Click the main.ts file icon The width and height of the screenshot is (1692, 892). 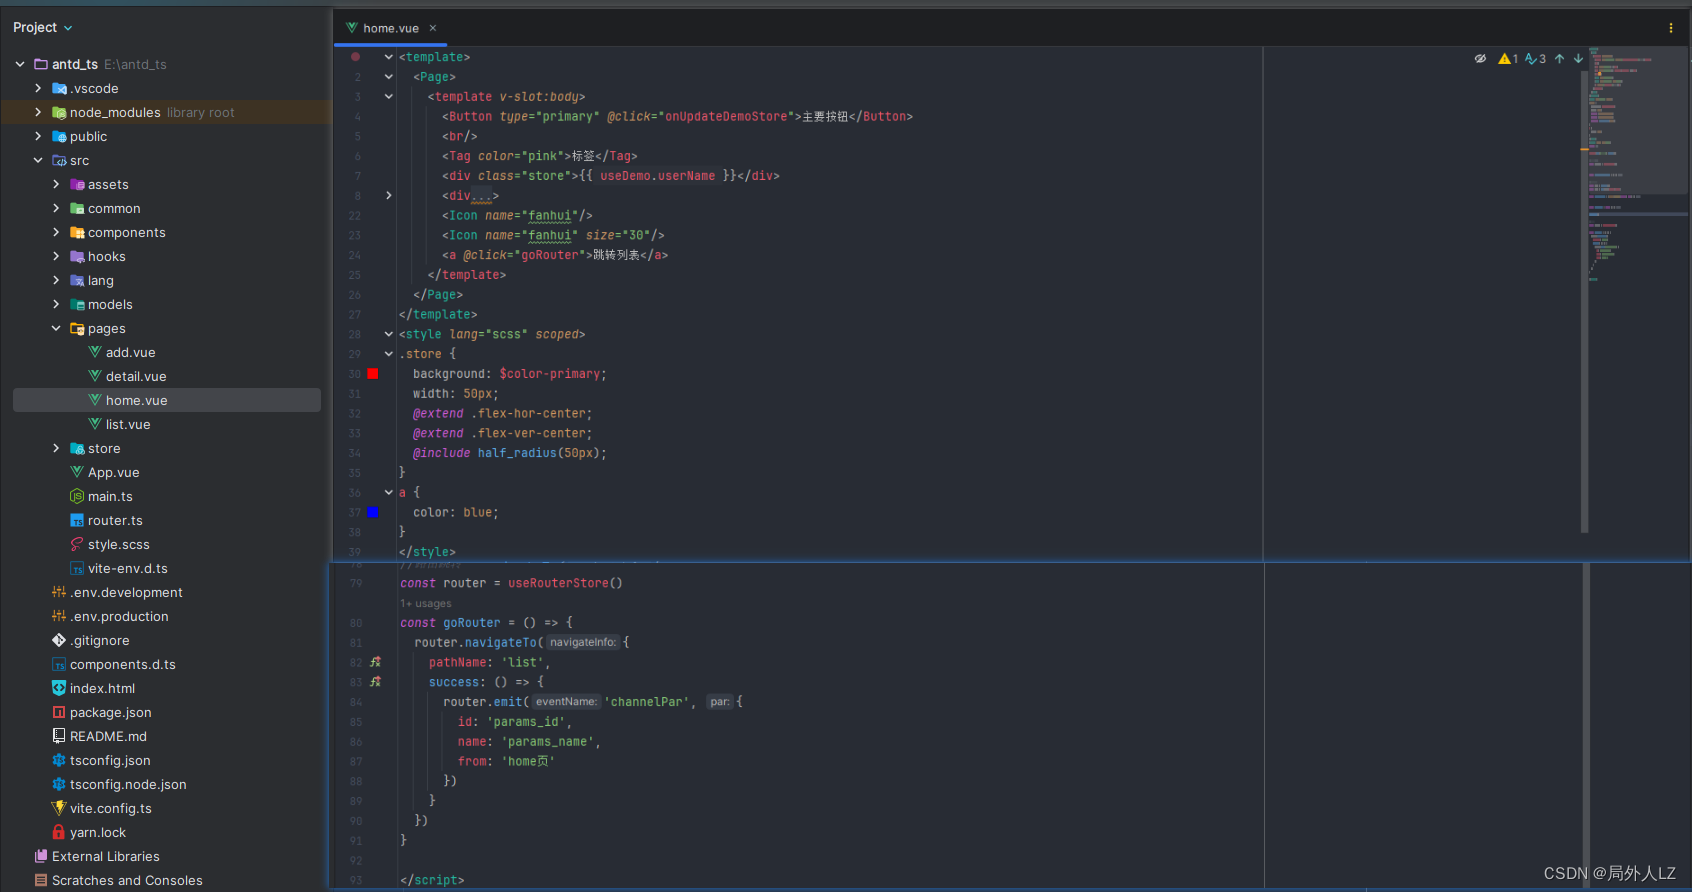tap(77, 496)
